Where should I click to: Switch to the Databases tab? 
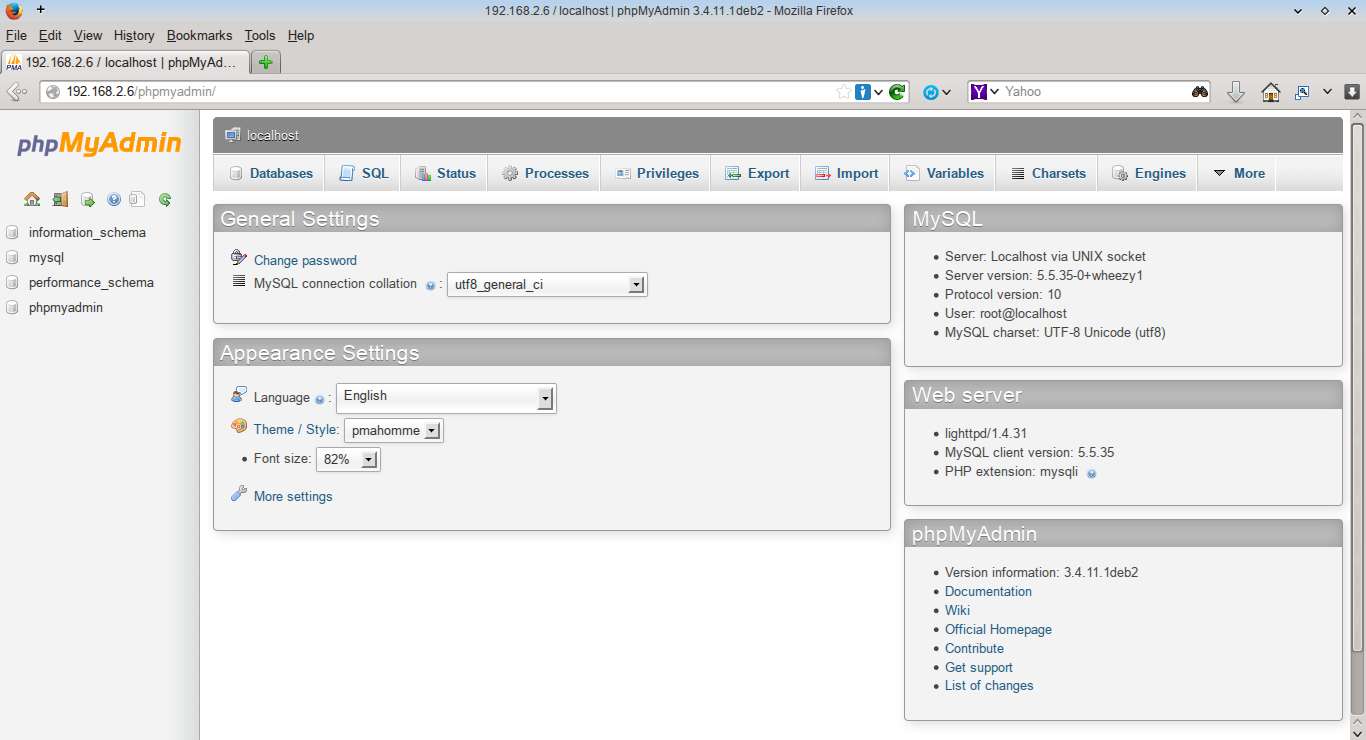(270, 173)
